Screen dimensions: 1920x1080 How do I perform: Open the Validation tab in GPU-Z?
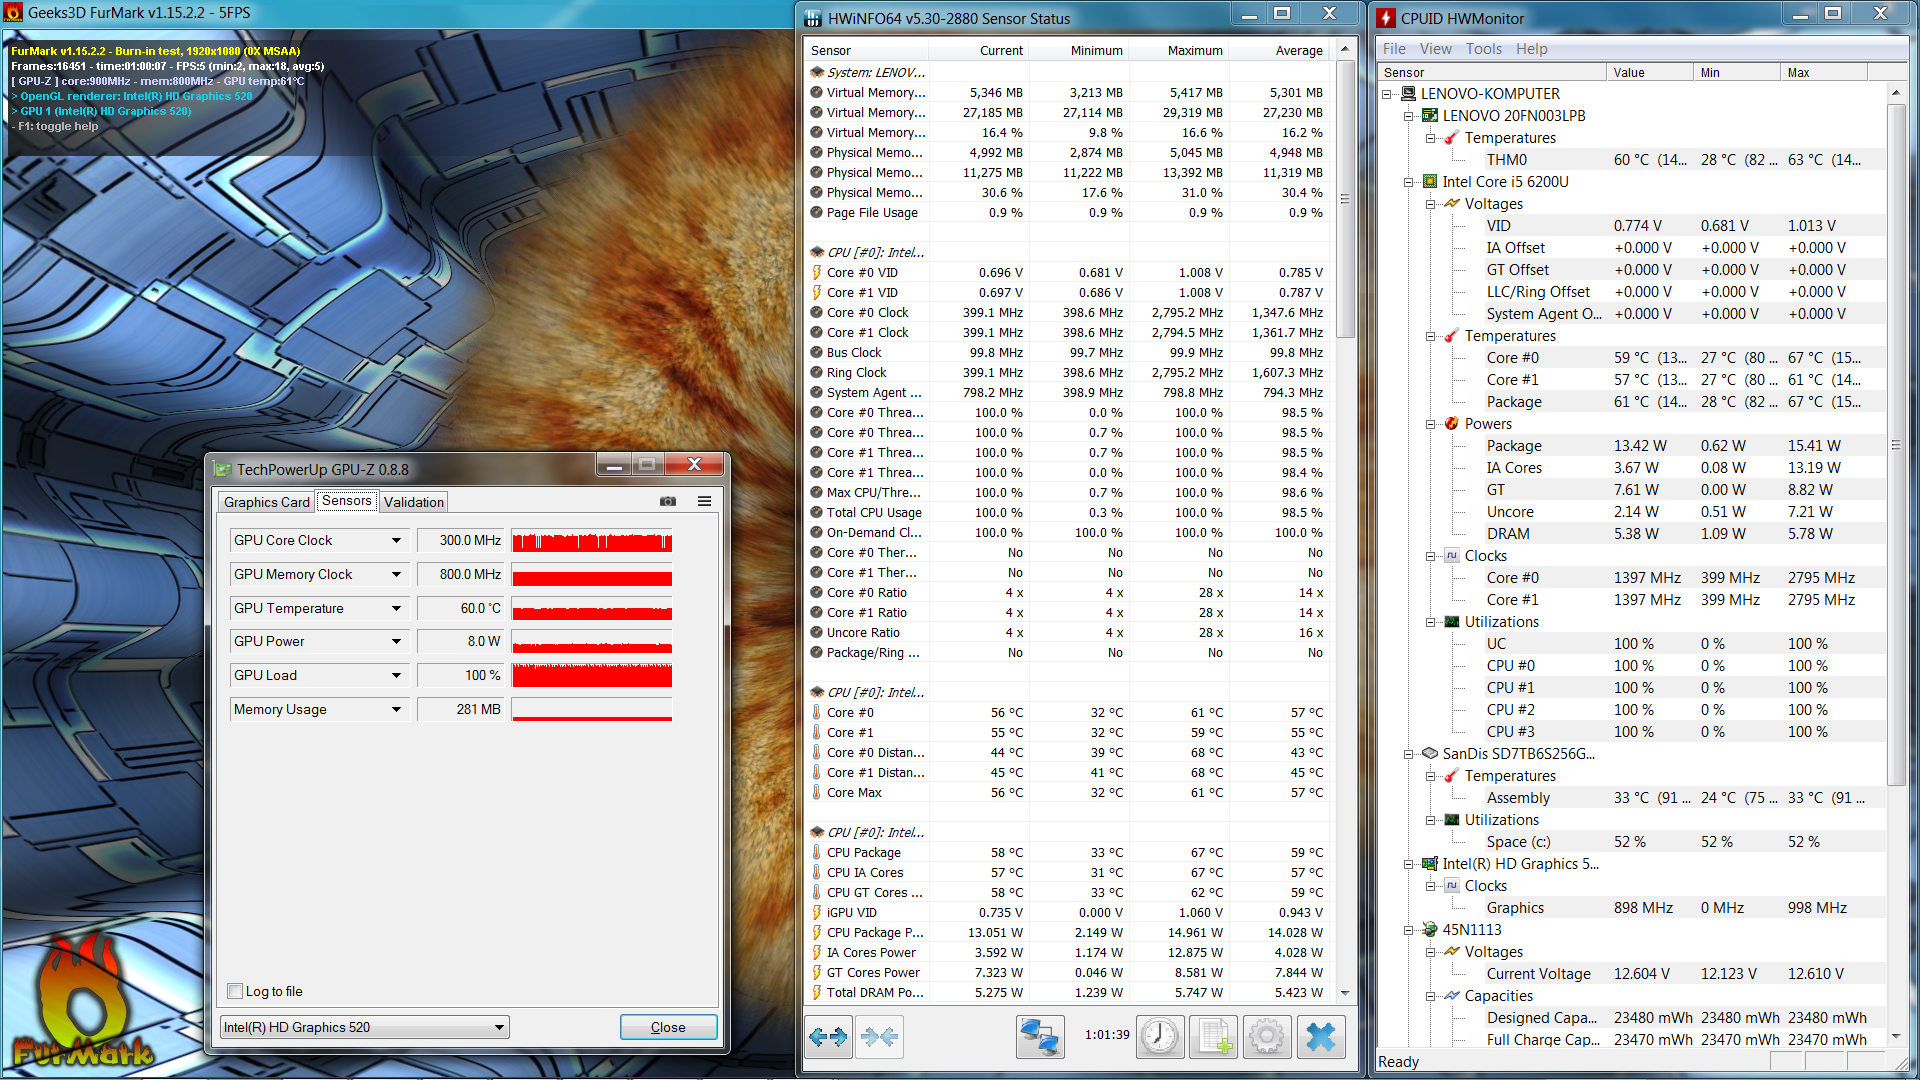tap(414, 502)
